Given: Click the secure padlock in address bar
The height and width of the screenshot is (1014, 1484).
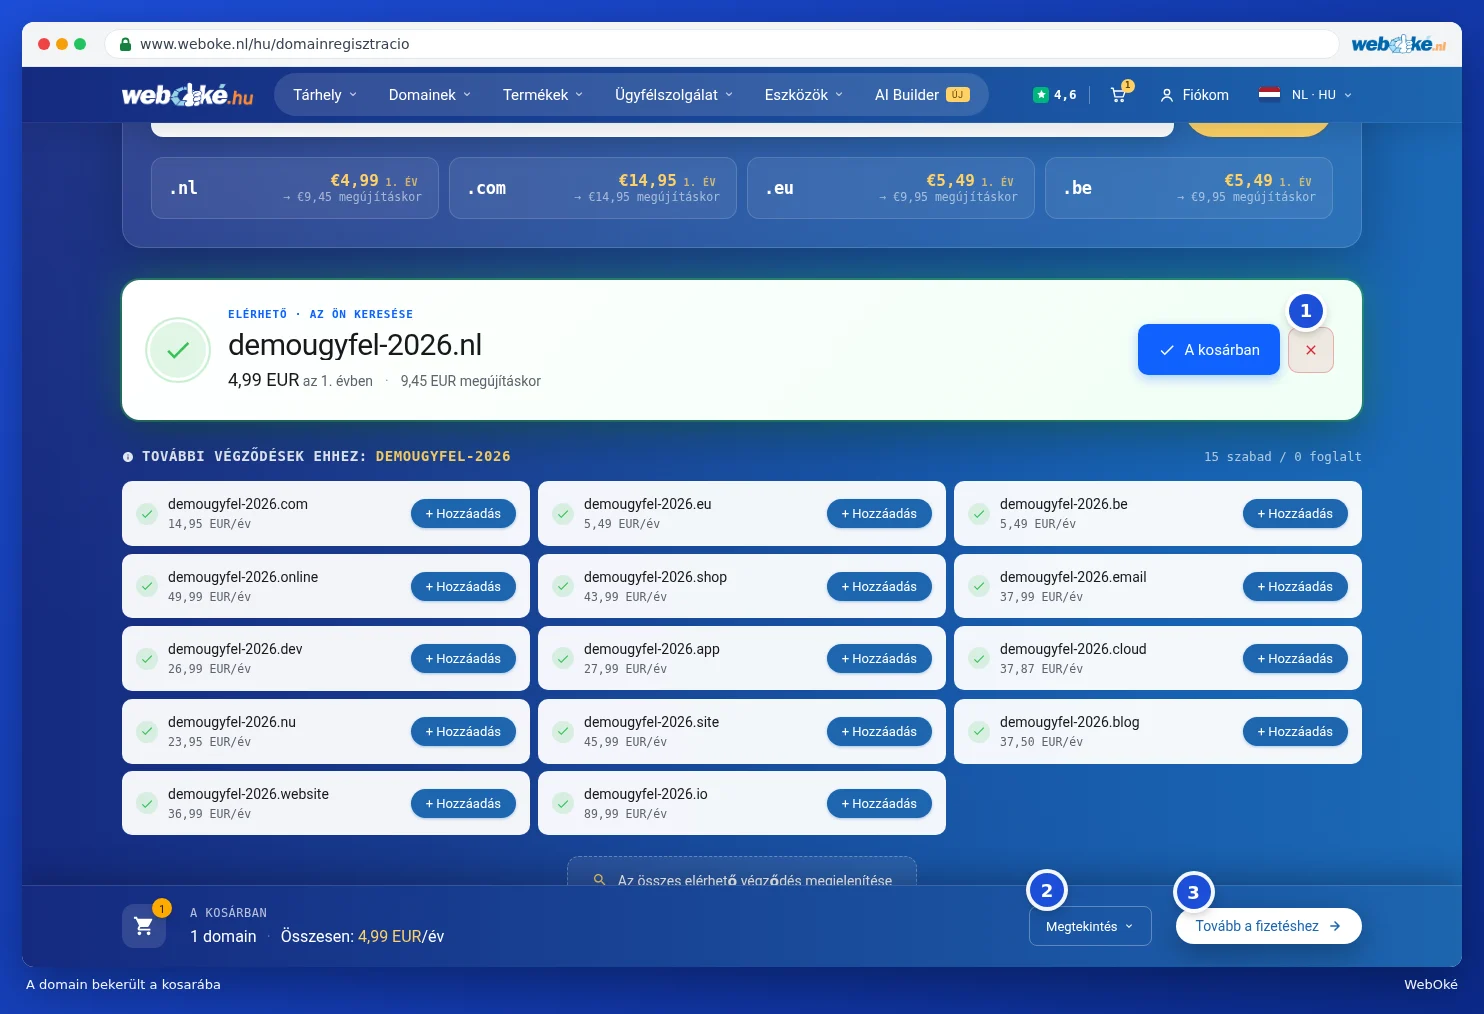Looking at the screenshot, I should coord(126,44).
